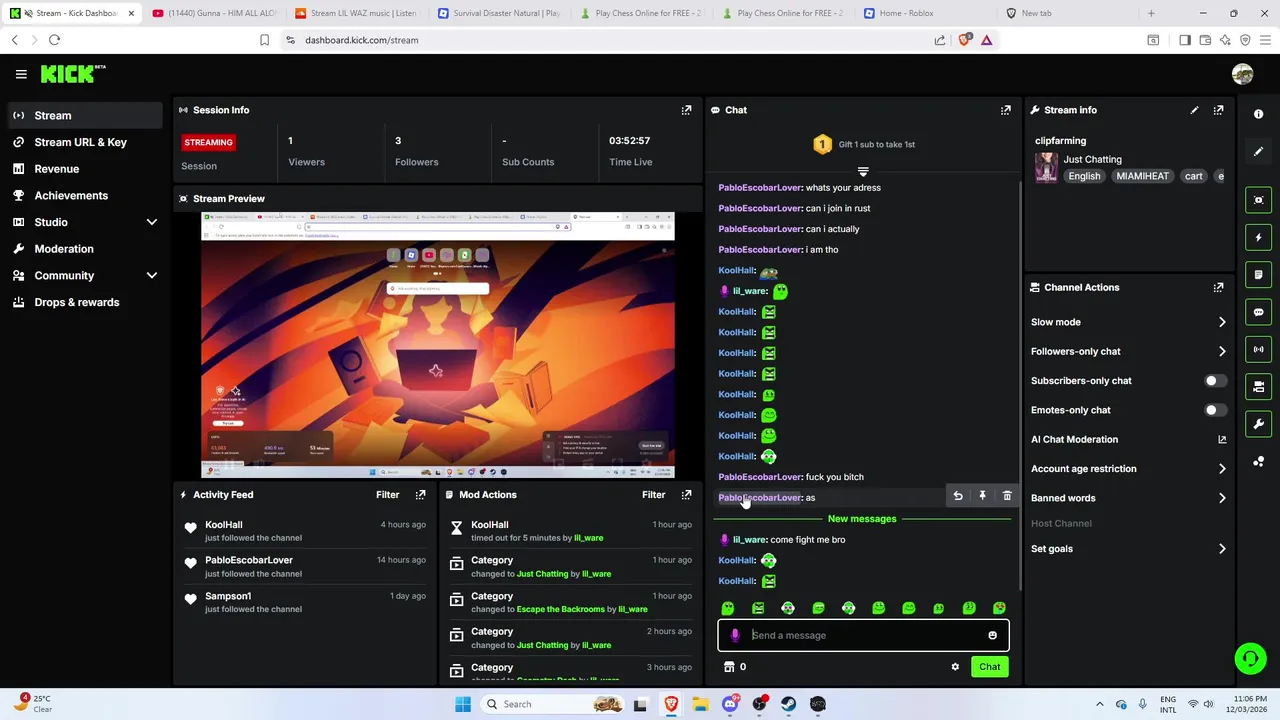Viewport: 1280px width, 720px height.
Task: Open PabloEscobarLover's profile from 'fuck you' message
Action: pyautogui.click(x=760, y=477)
